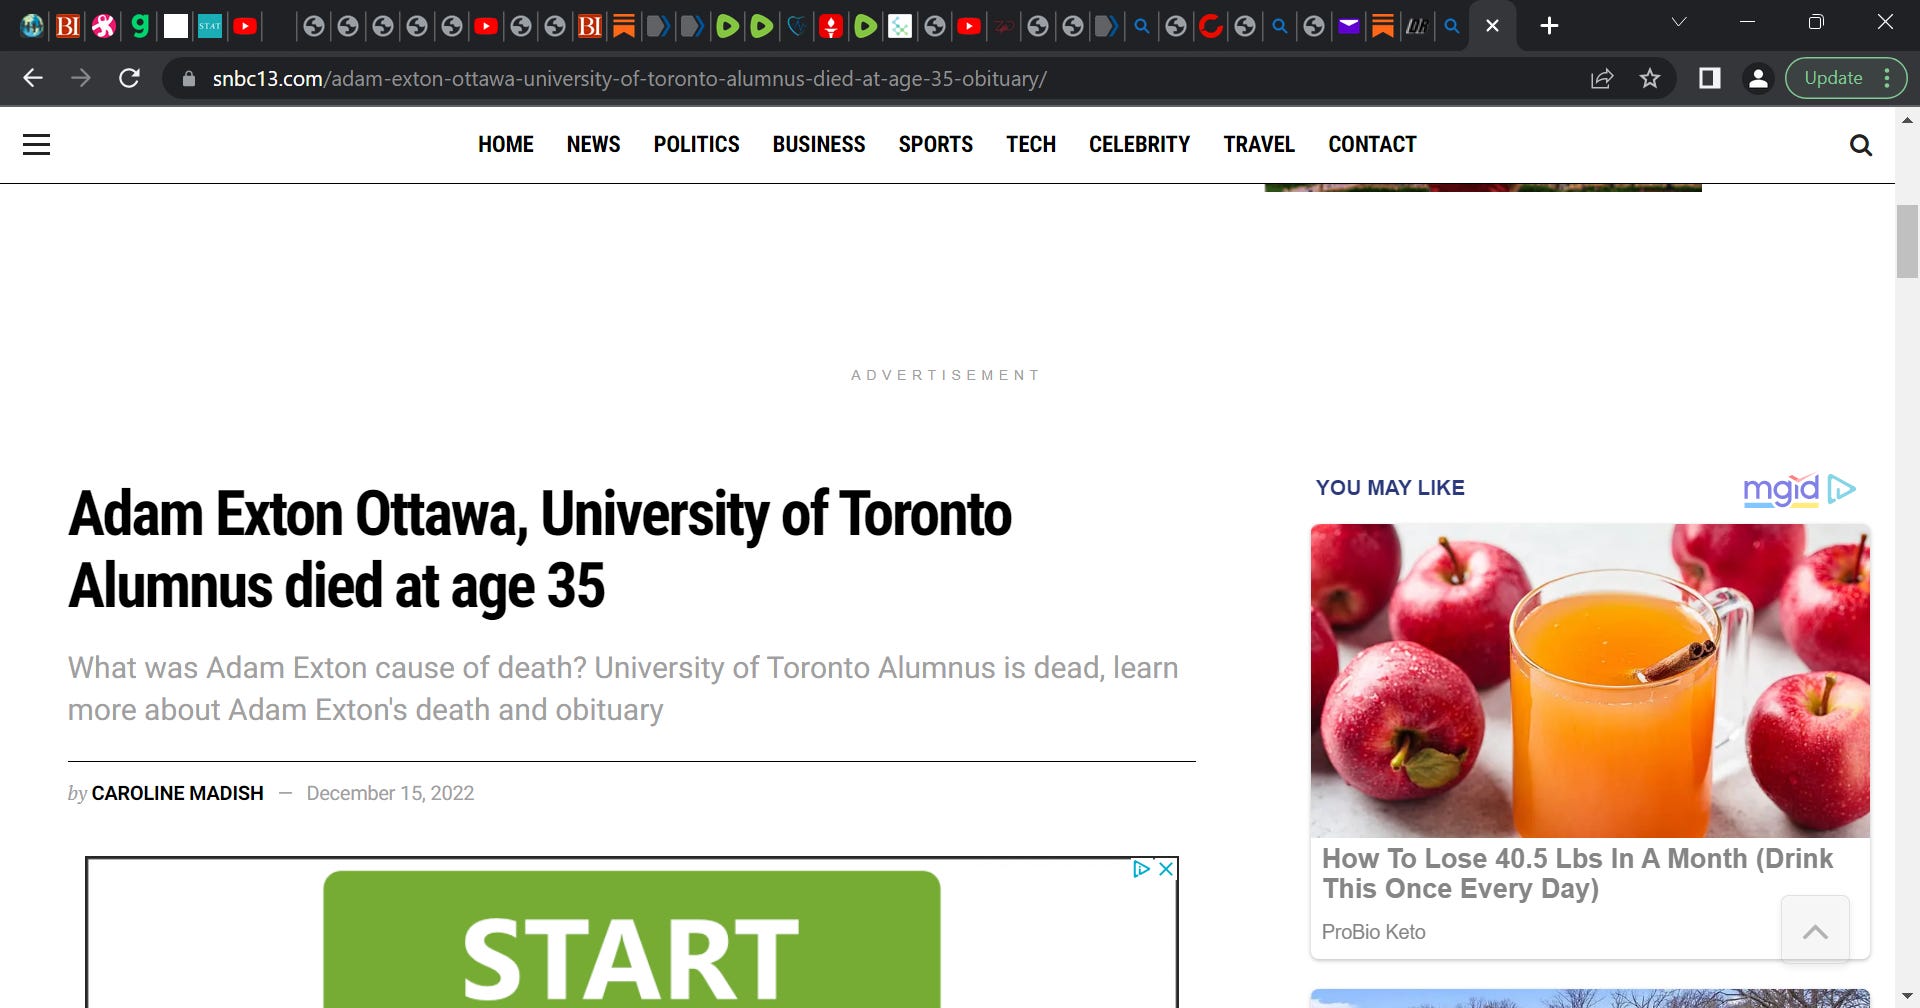Switch to the blank white favicon tab
Screen dimensions: 1920x1008
pyautogui.click(x=176, y=26)
